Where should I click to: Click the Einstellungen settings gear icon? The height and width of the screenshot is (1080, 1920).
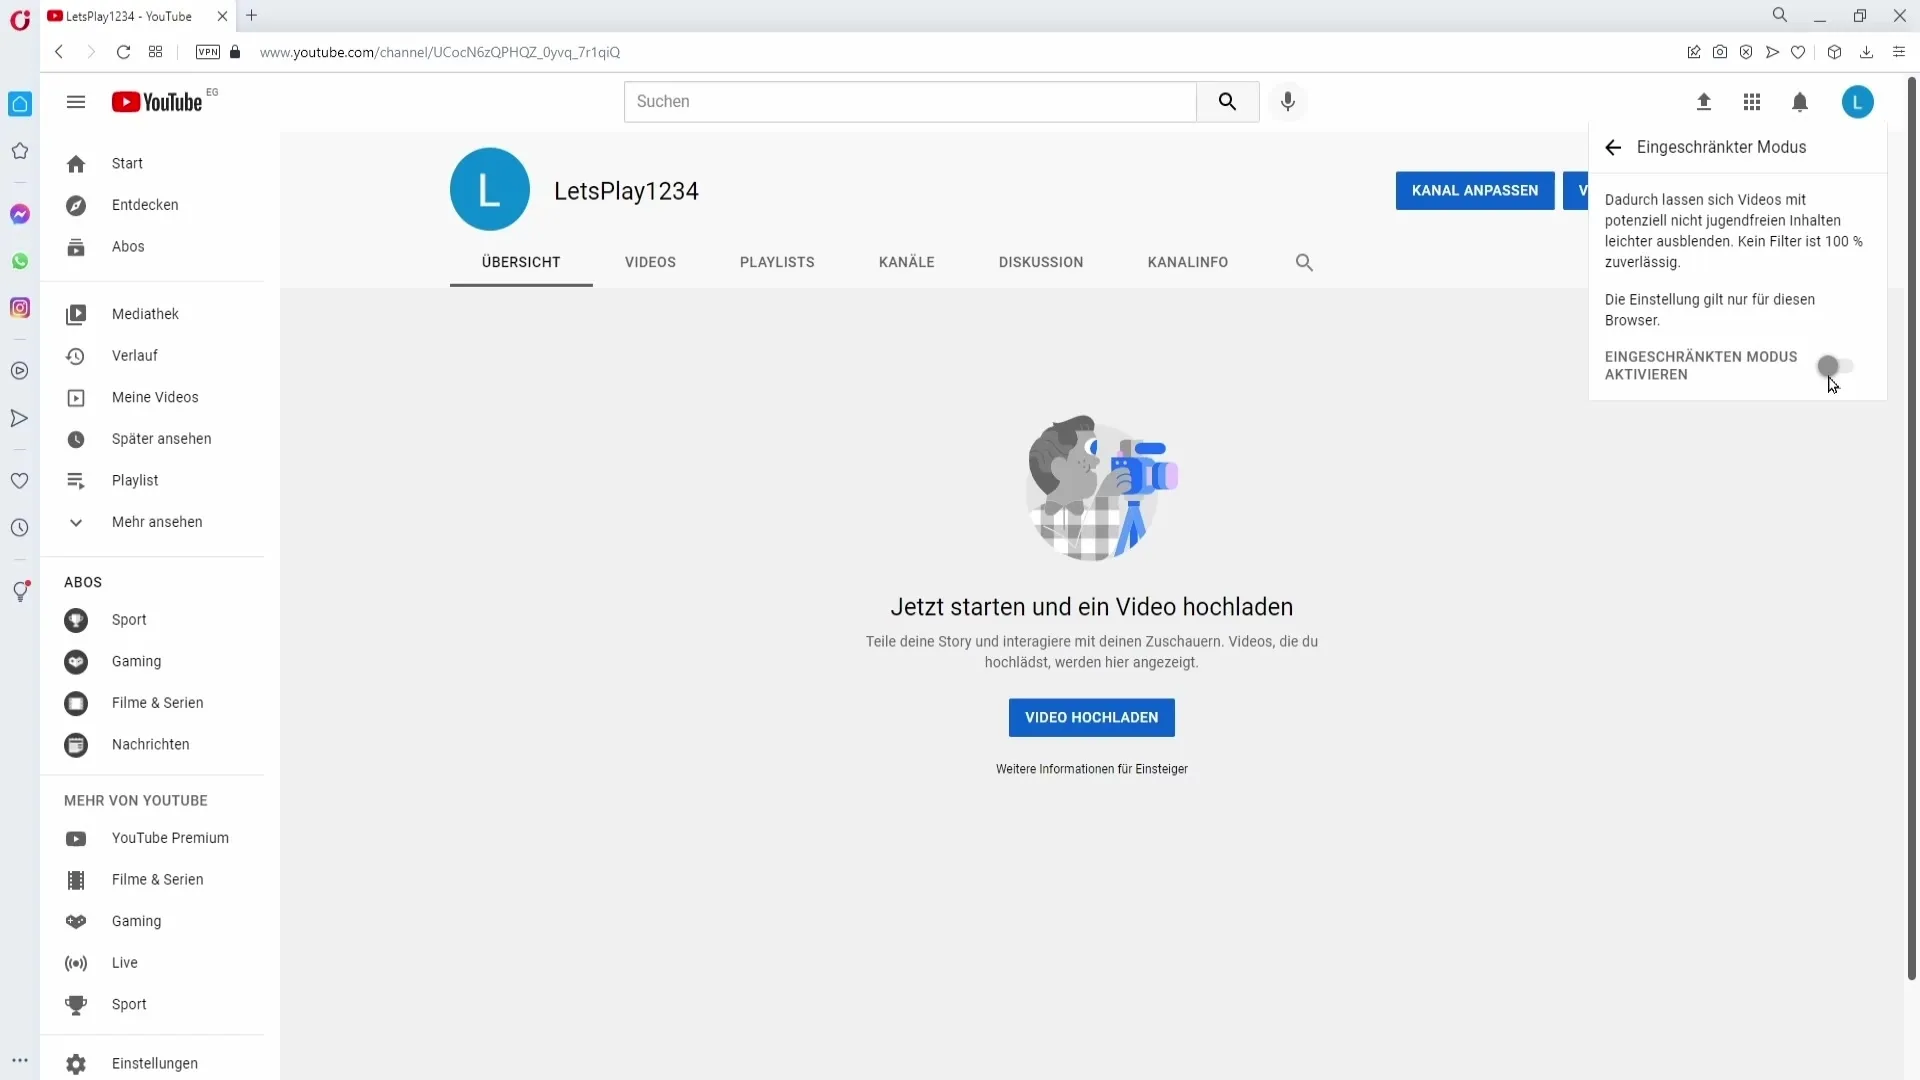click(75, 1063)
